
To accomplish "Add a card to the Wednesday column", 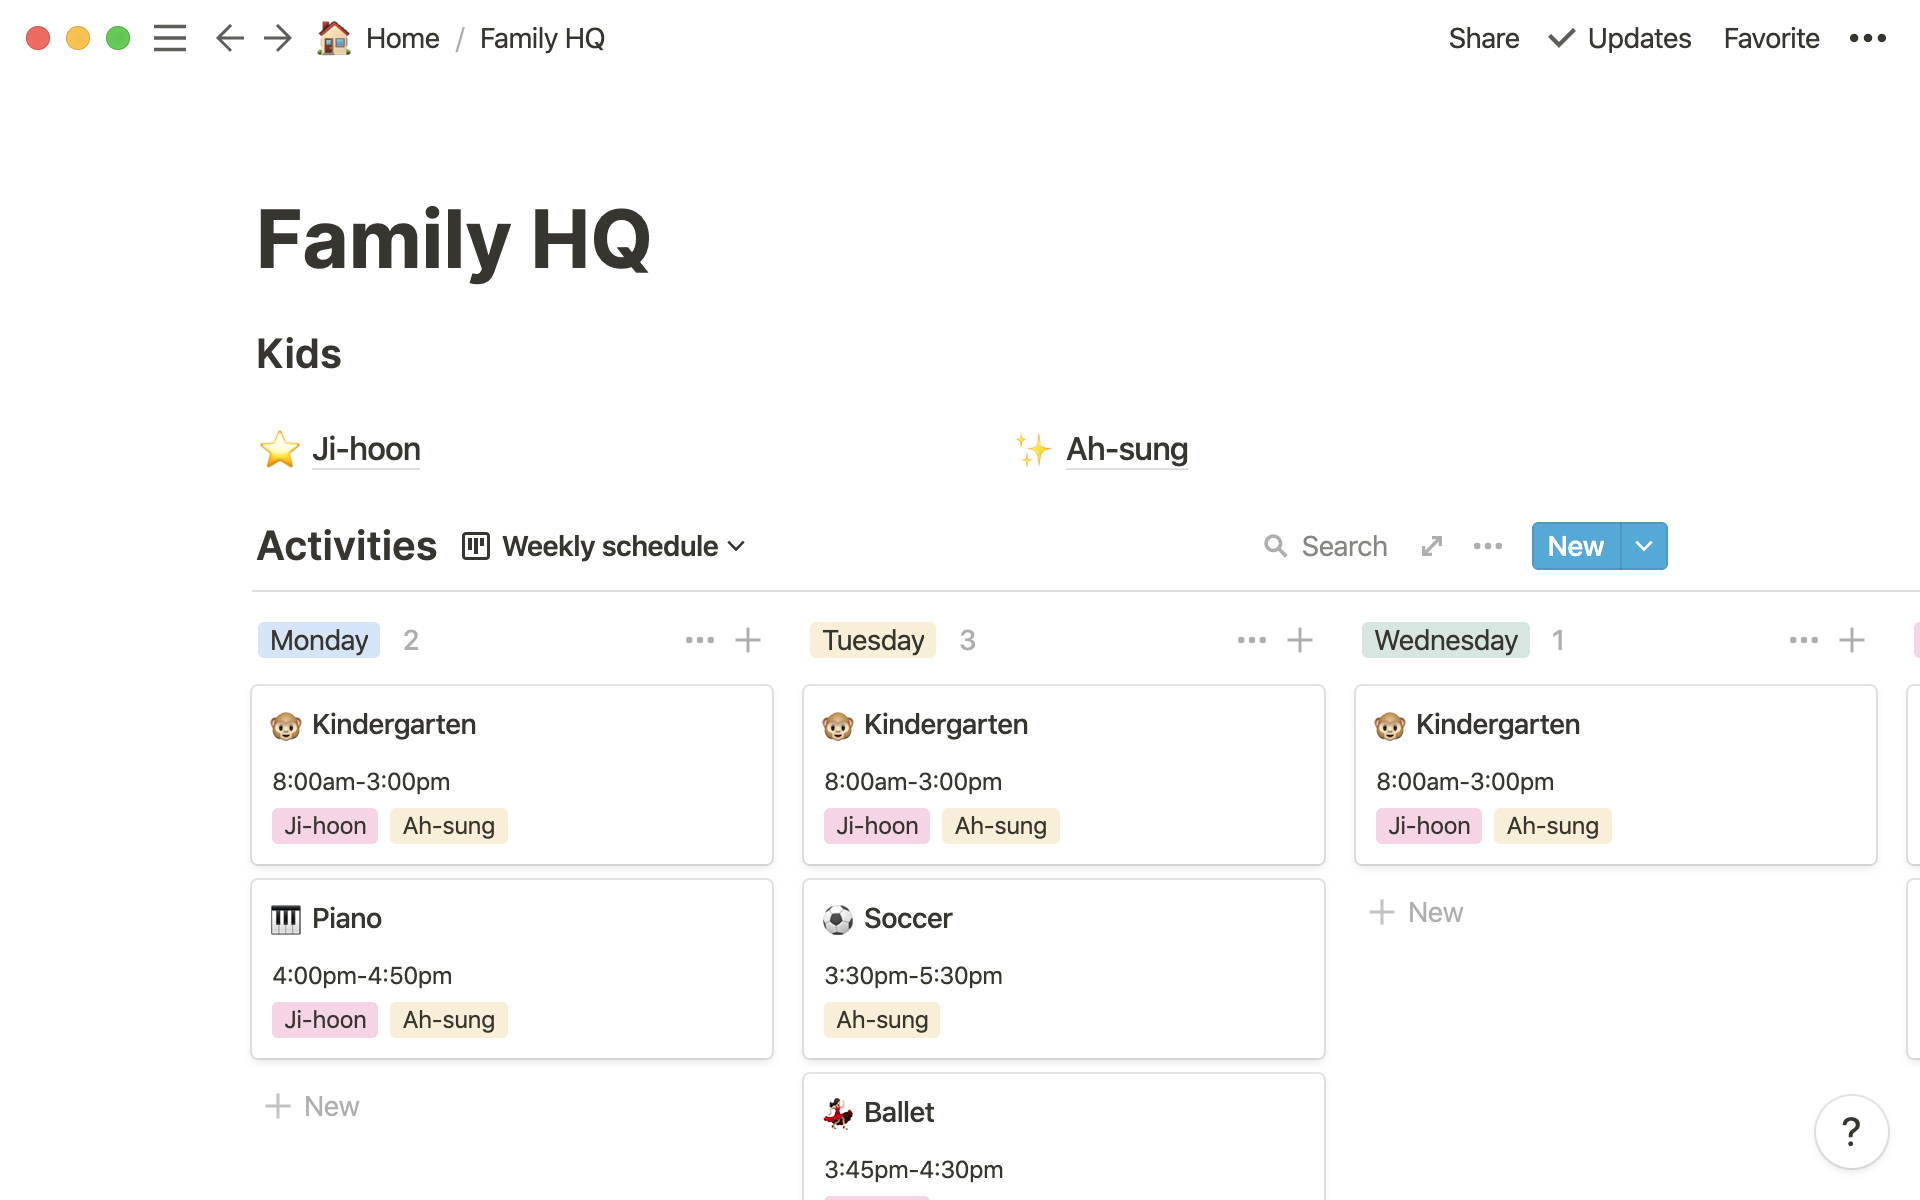I will [x=1852, y=640].
